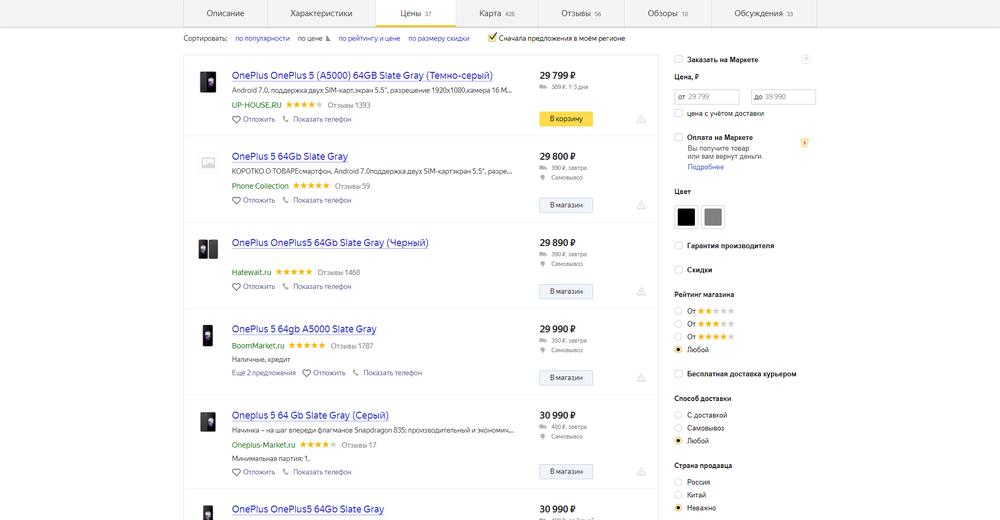Click the minimum price 'от' input field

pyautogui.click(x=707, y=97)
